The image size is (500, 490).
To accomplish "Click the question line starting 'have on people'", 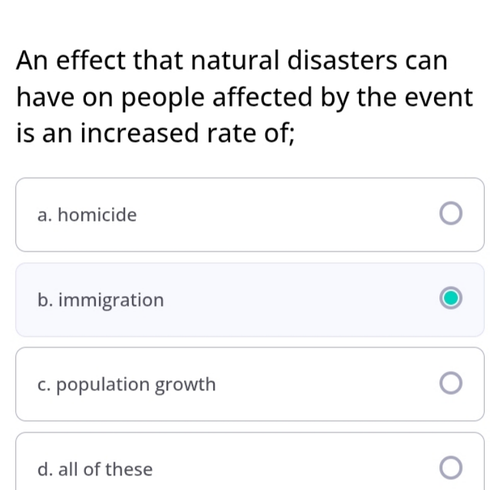I will pos(244,98).
